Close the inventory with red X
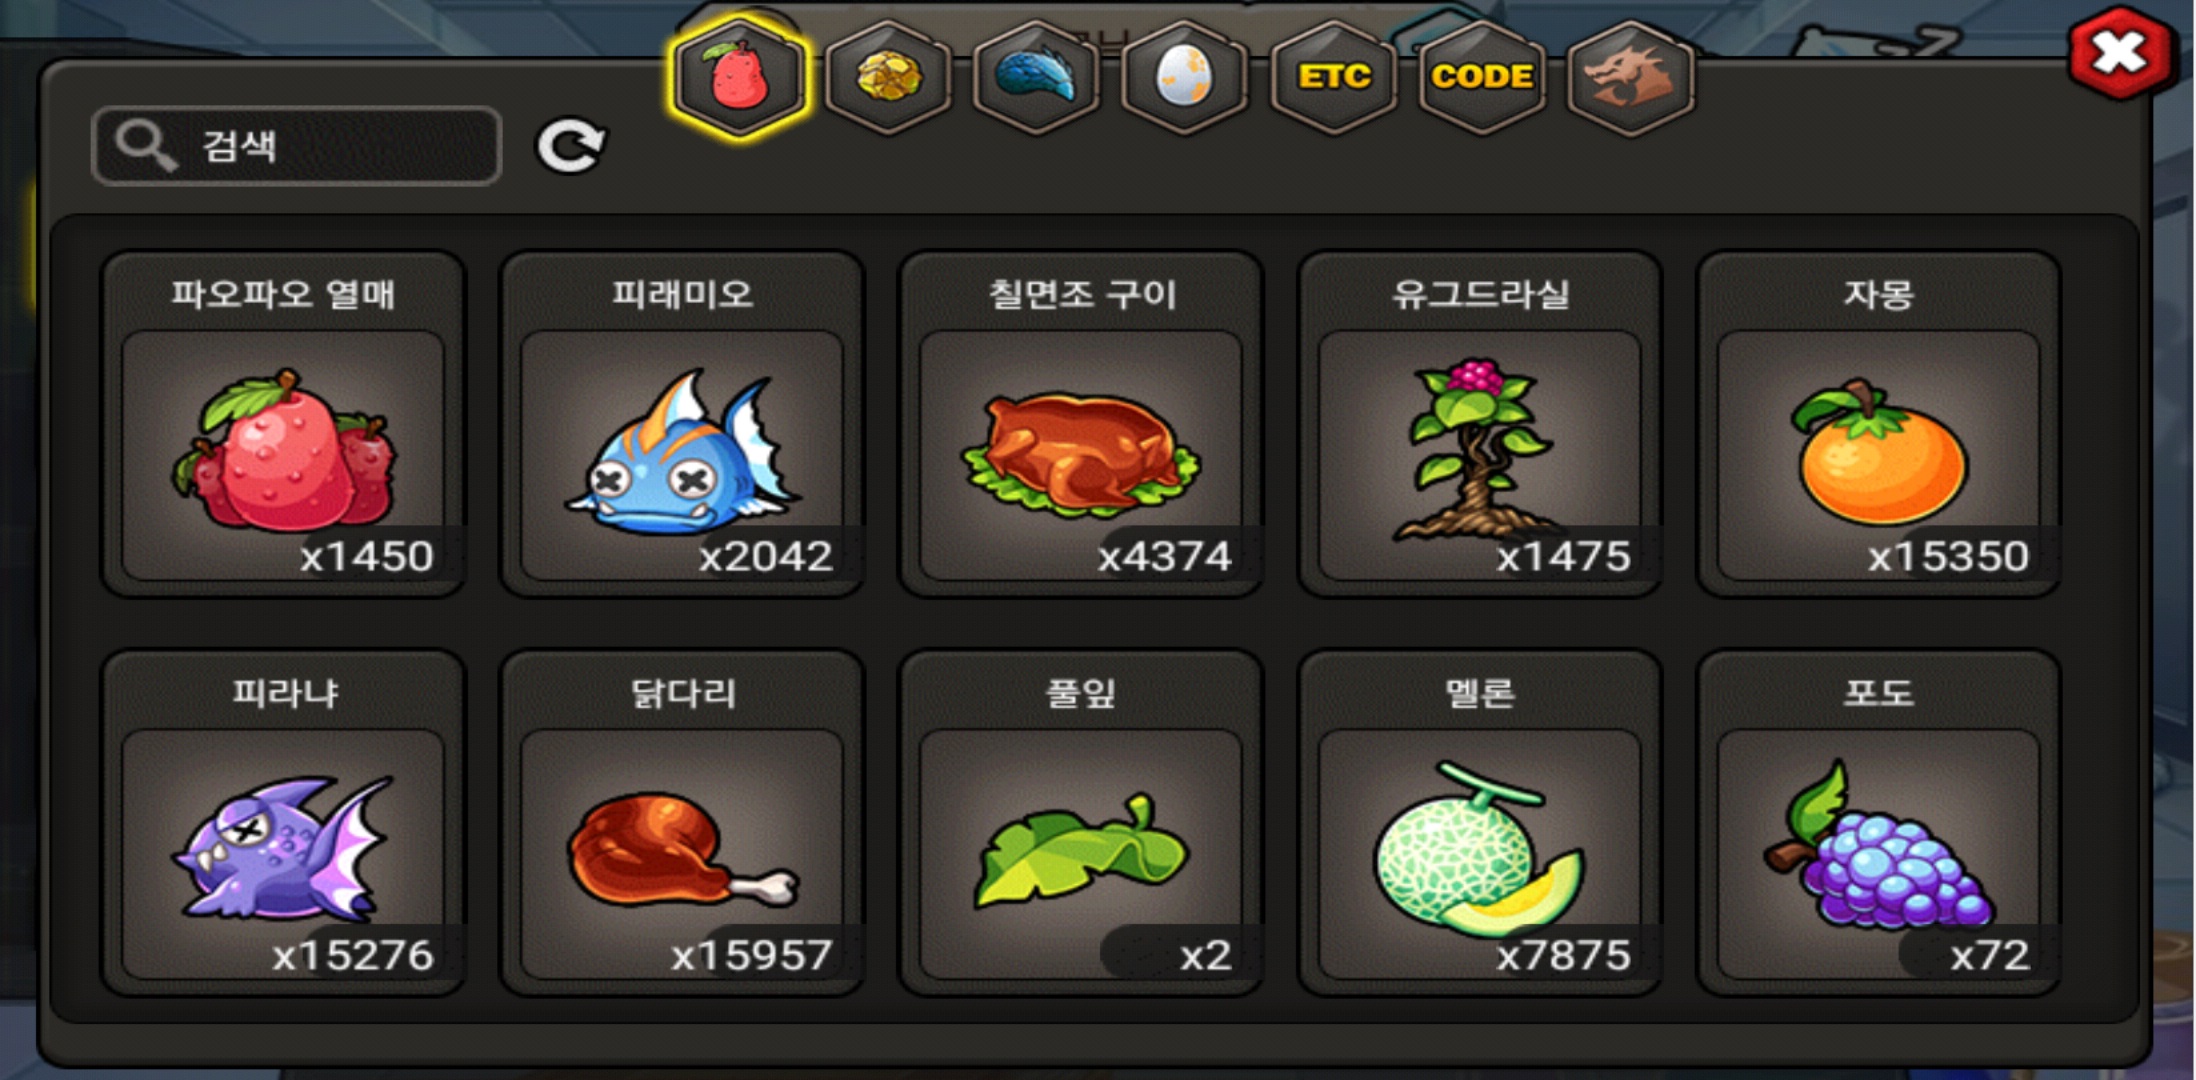Screen dimensions: 2196x1080 pyautogui.click(x=2120, y=53)
